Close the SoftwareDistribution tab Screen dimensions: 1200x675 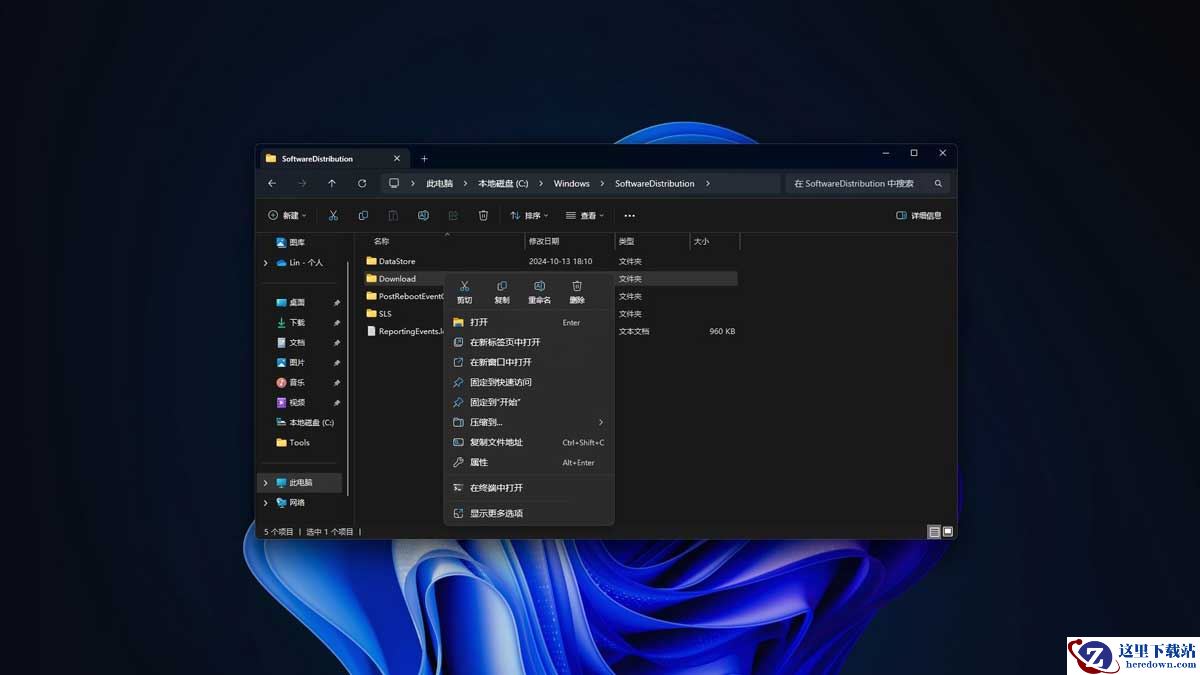pos(397,159)
